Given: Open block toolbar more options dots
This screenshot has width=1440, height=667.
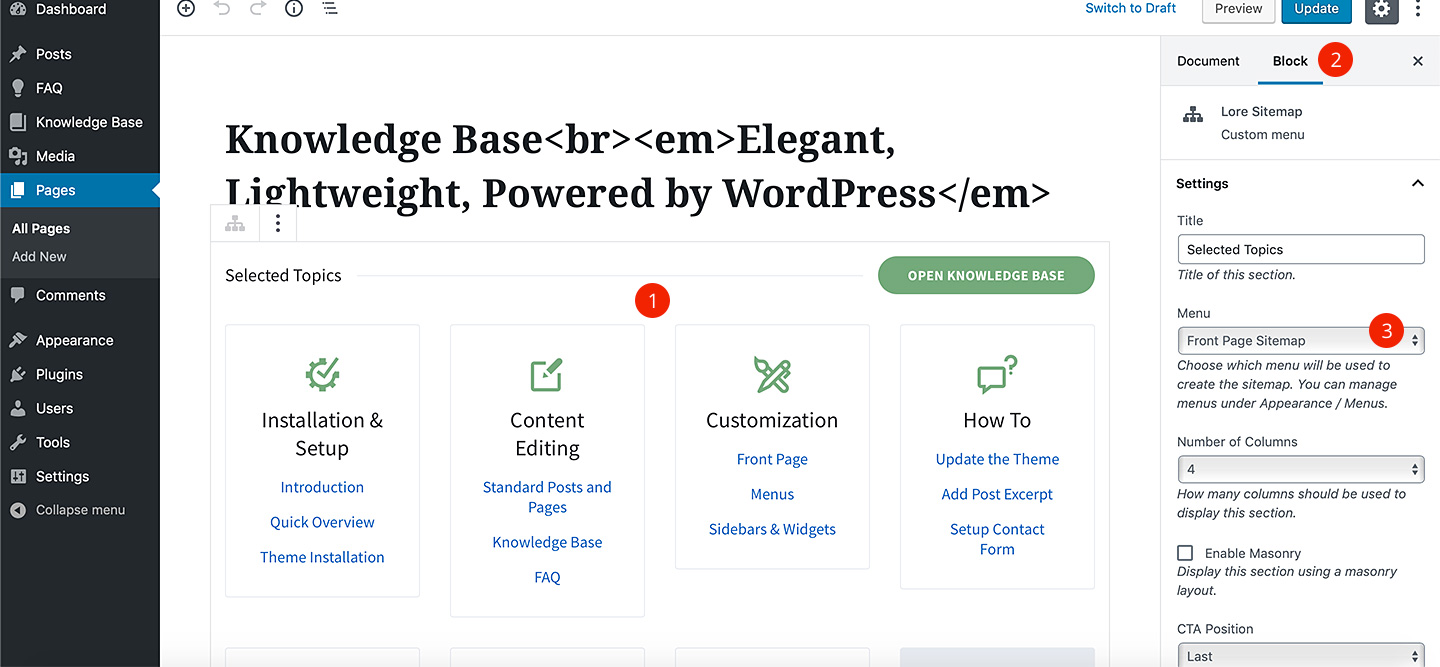Looking at the screenshot, I should point(278,224).
